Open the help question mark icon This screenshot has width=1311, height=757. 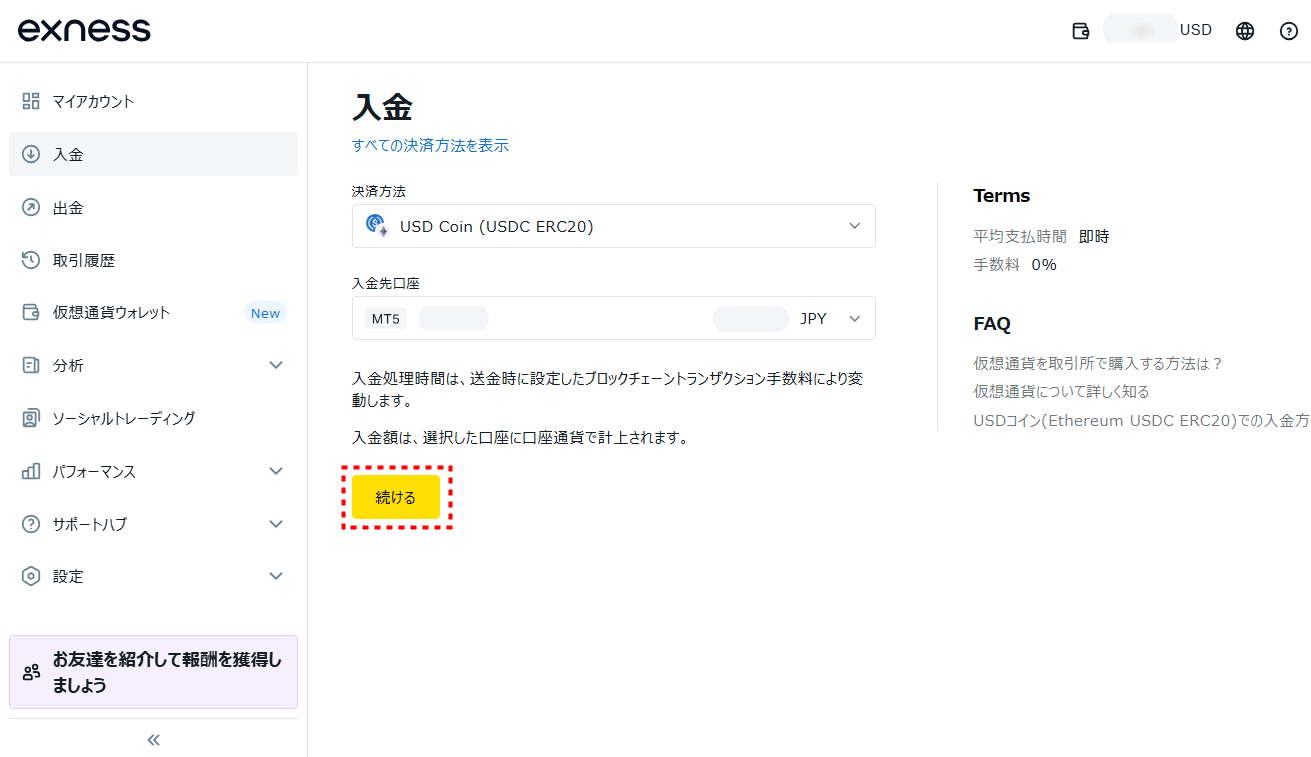click(1289, 31)
